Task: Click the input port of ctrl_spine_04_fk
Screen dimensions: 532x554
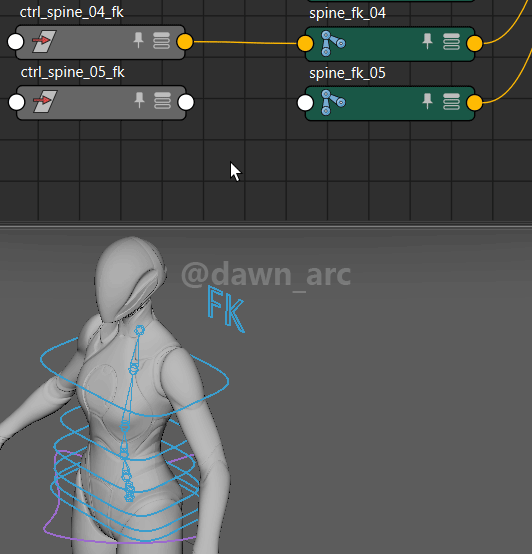Action: pos(16,42)
